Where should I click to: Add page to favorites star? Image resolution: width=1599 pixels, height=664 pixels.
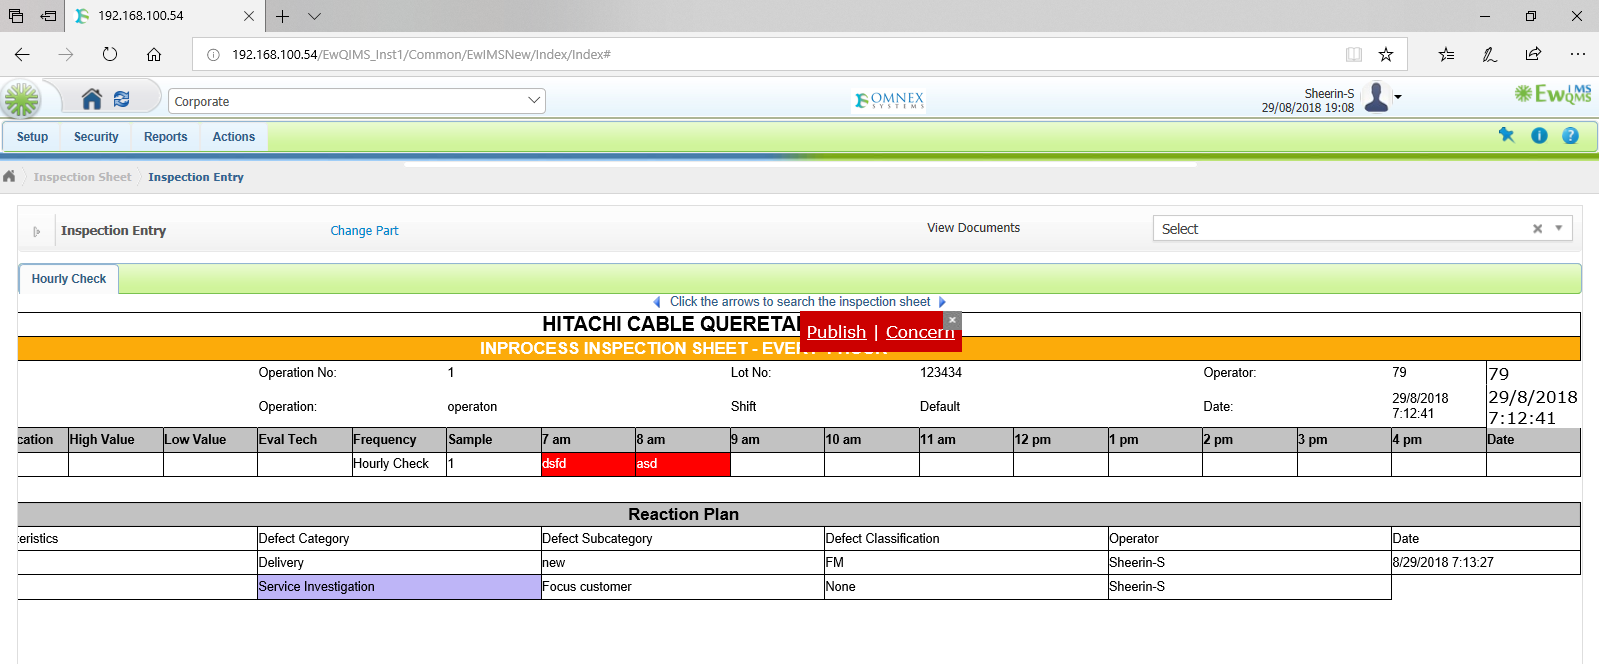(1386, 54)
